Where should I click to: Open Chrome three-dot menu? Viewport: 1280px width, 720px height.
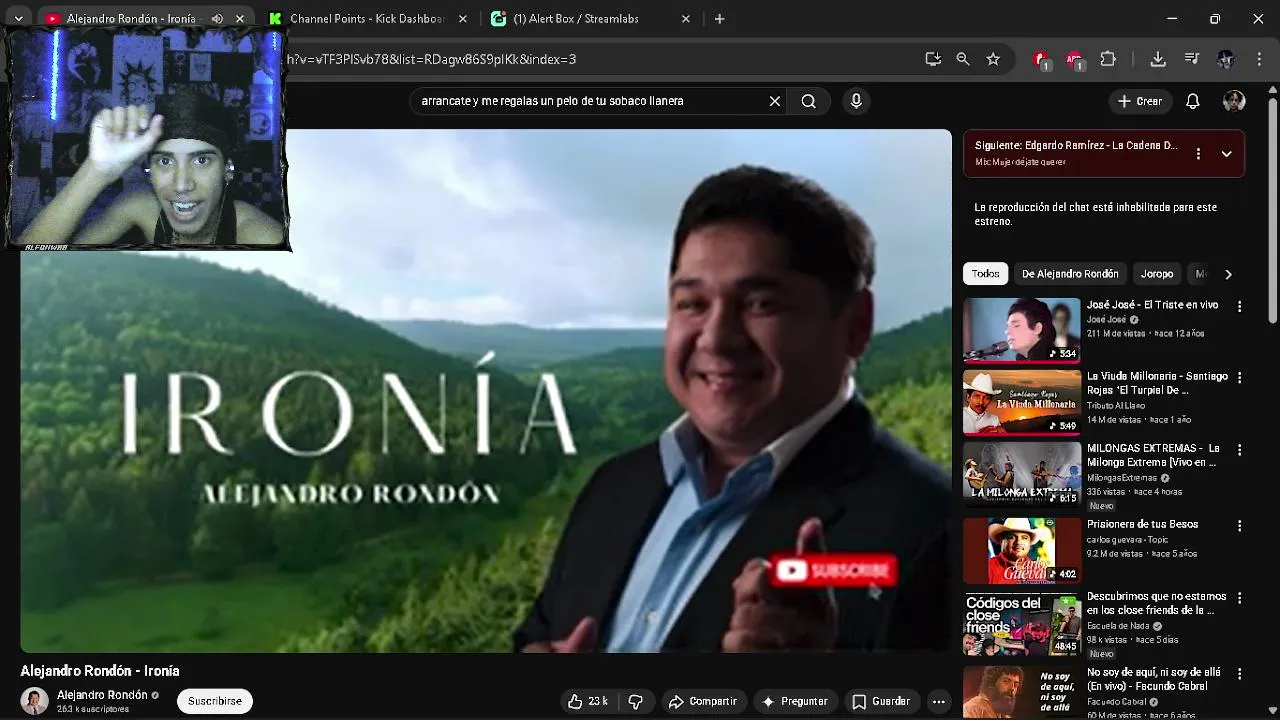(1259, 59)
